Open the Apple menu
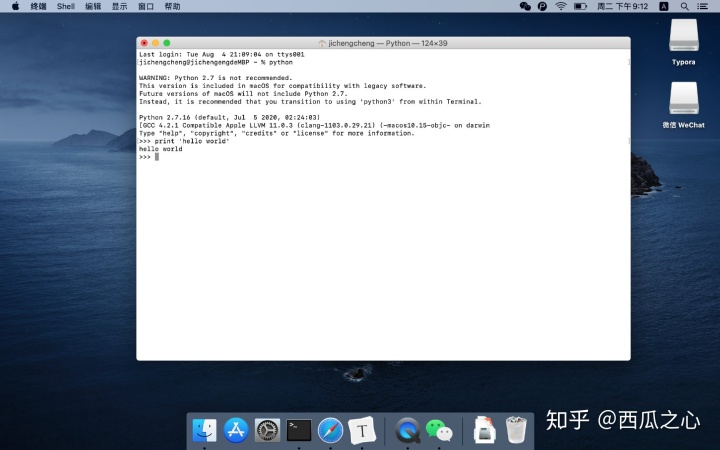This screenshot has width=720, height=450. 16,6
